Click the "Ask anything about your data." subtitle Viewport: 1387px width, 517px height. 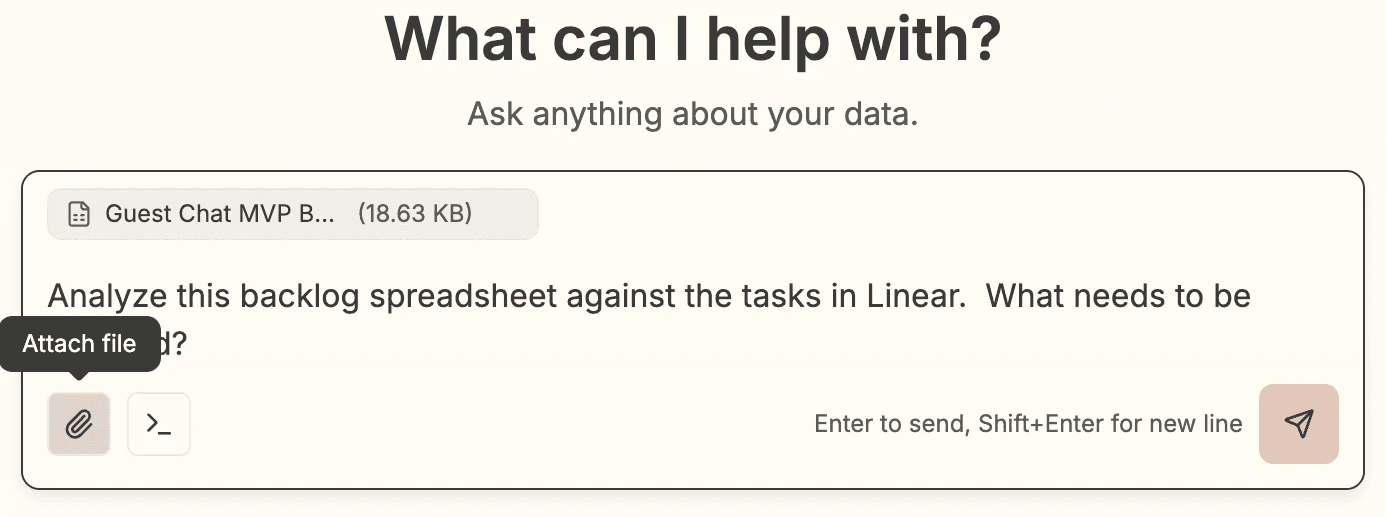coord(692,114)
